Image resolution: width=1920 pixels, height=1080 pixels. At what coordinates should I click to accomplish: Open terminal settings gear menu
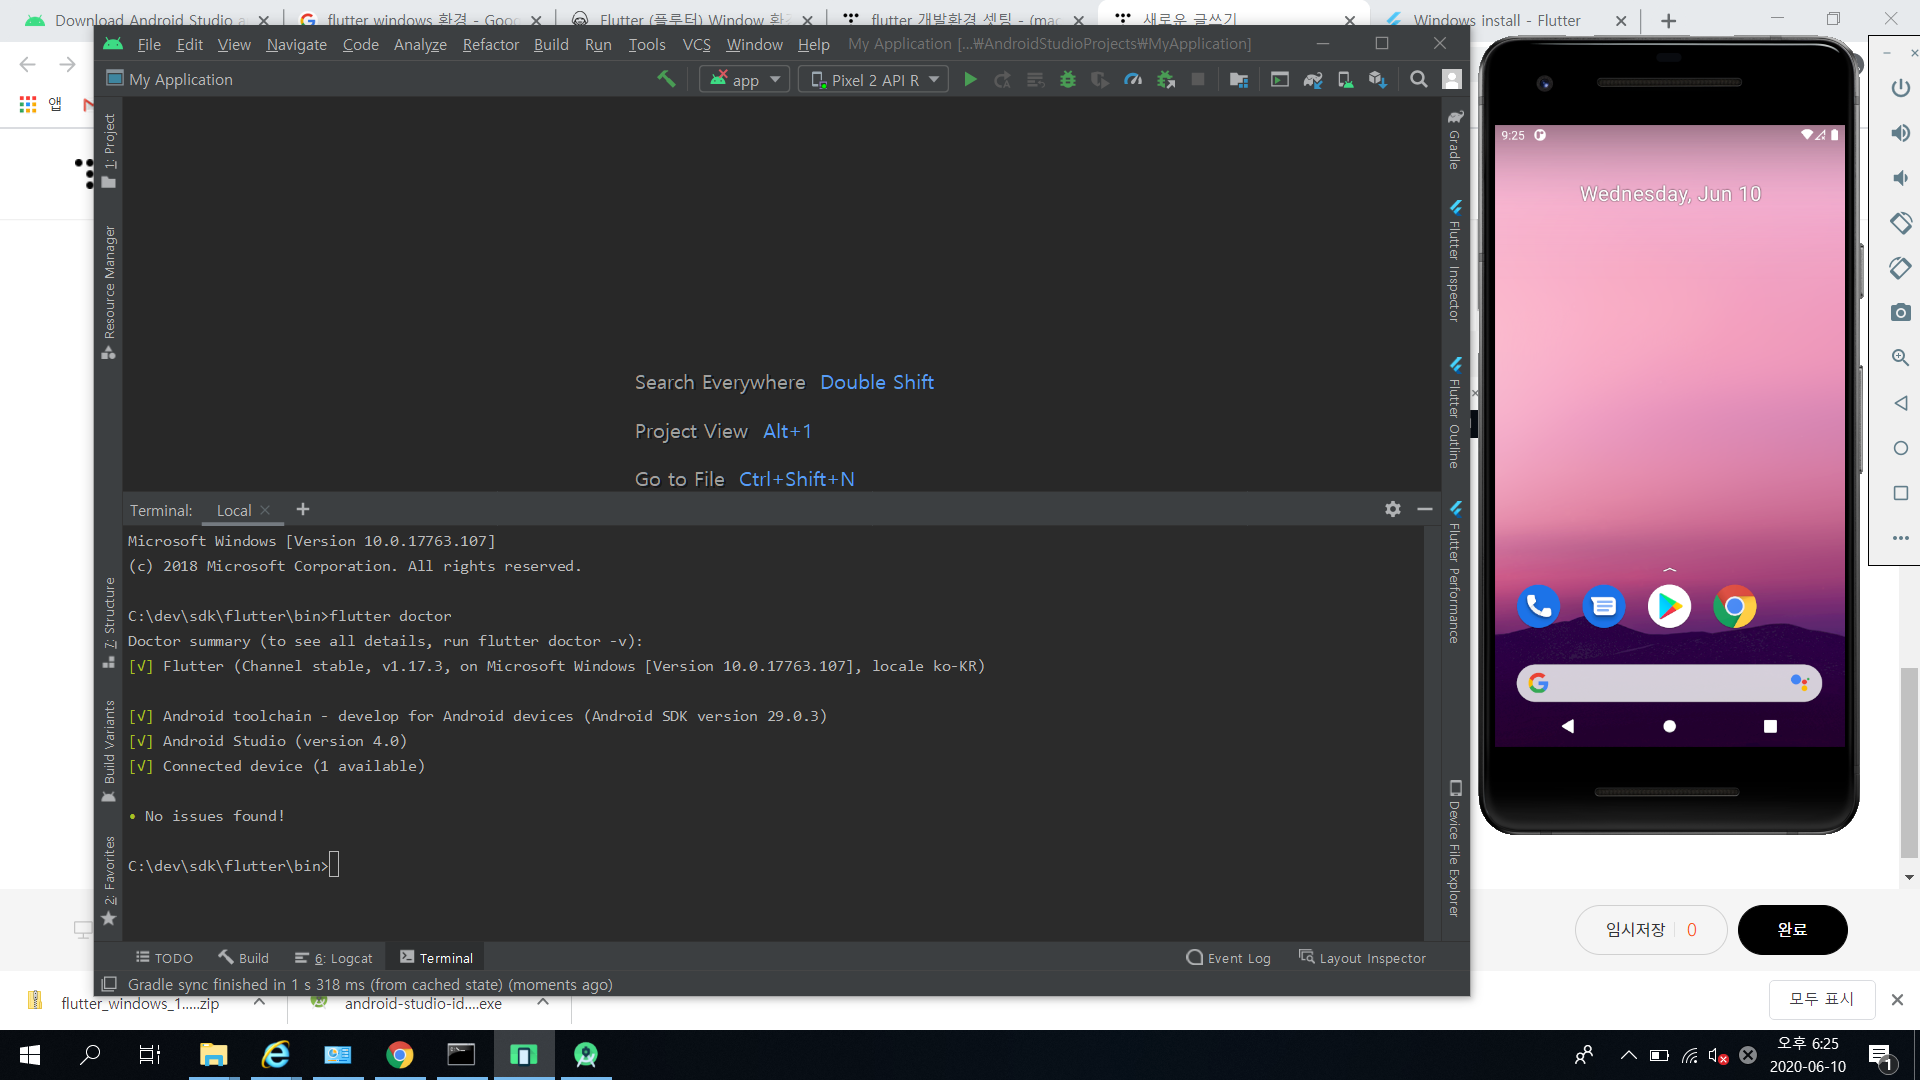click(x=1392, y=509)
